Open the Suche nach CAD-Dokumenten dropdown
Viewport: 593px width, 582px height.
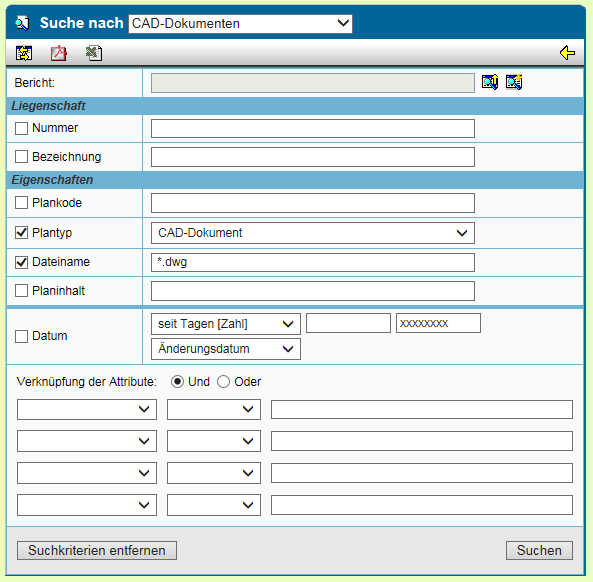tap(241, 23)
